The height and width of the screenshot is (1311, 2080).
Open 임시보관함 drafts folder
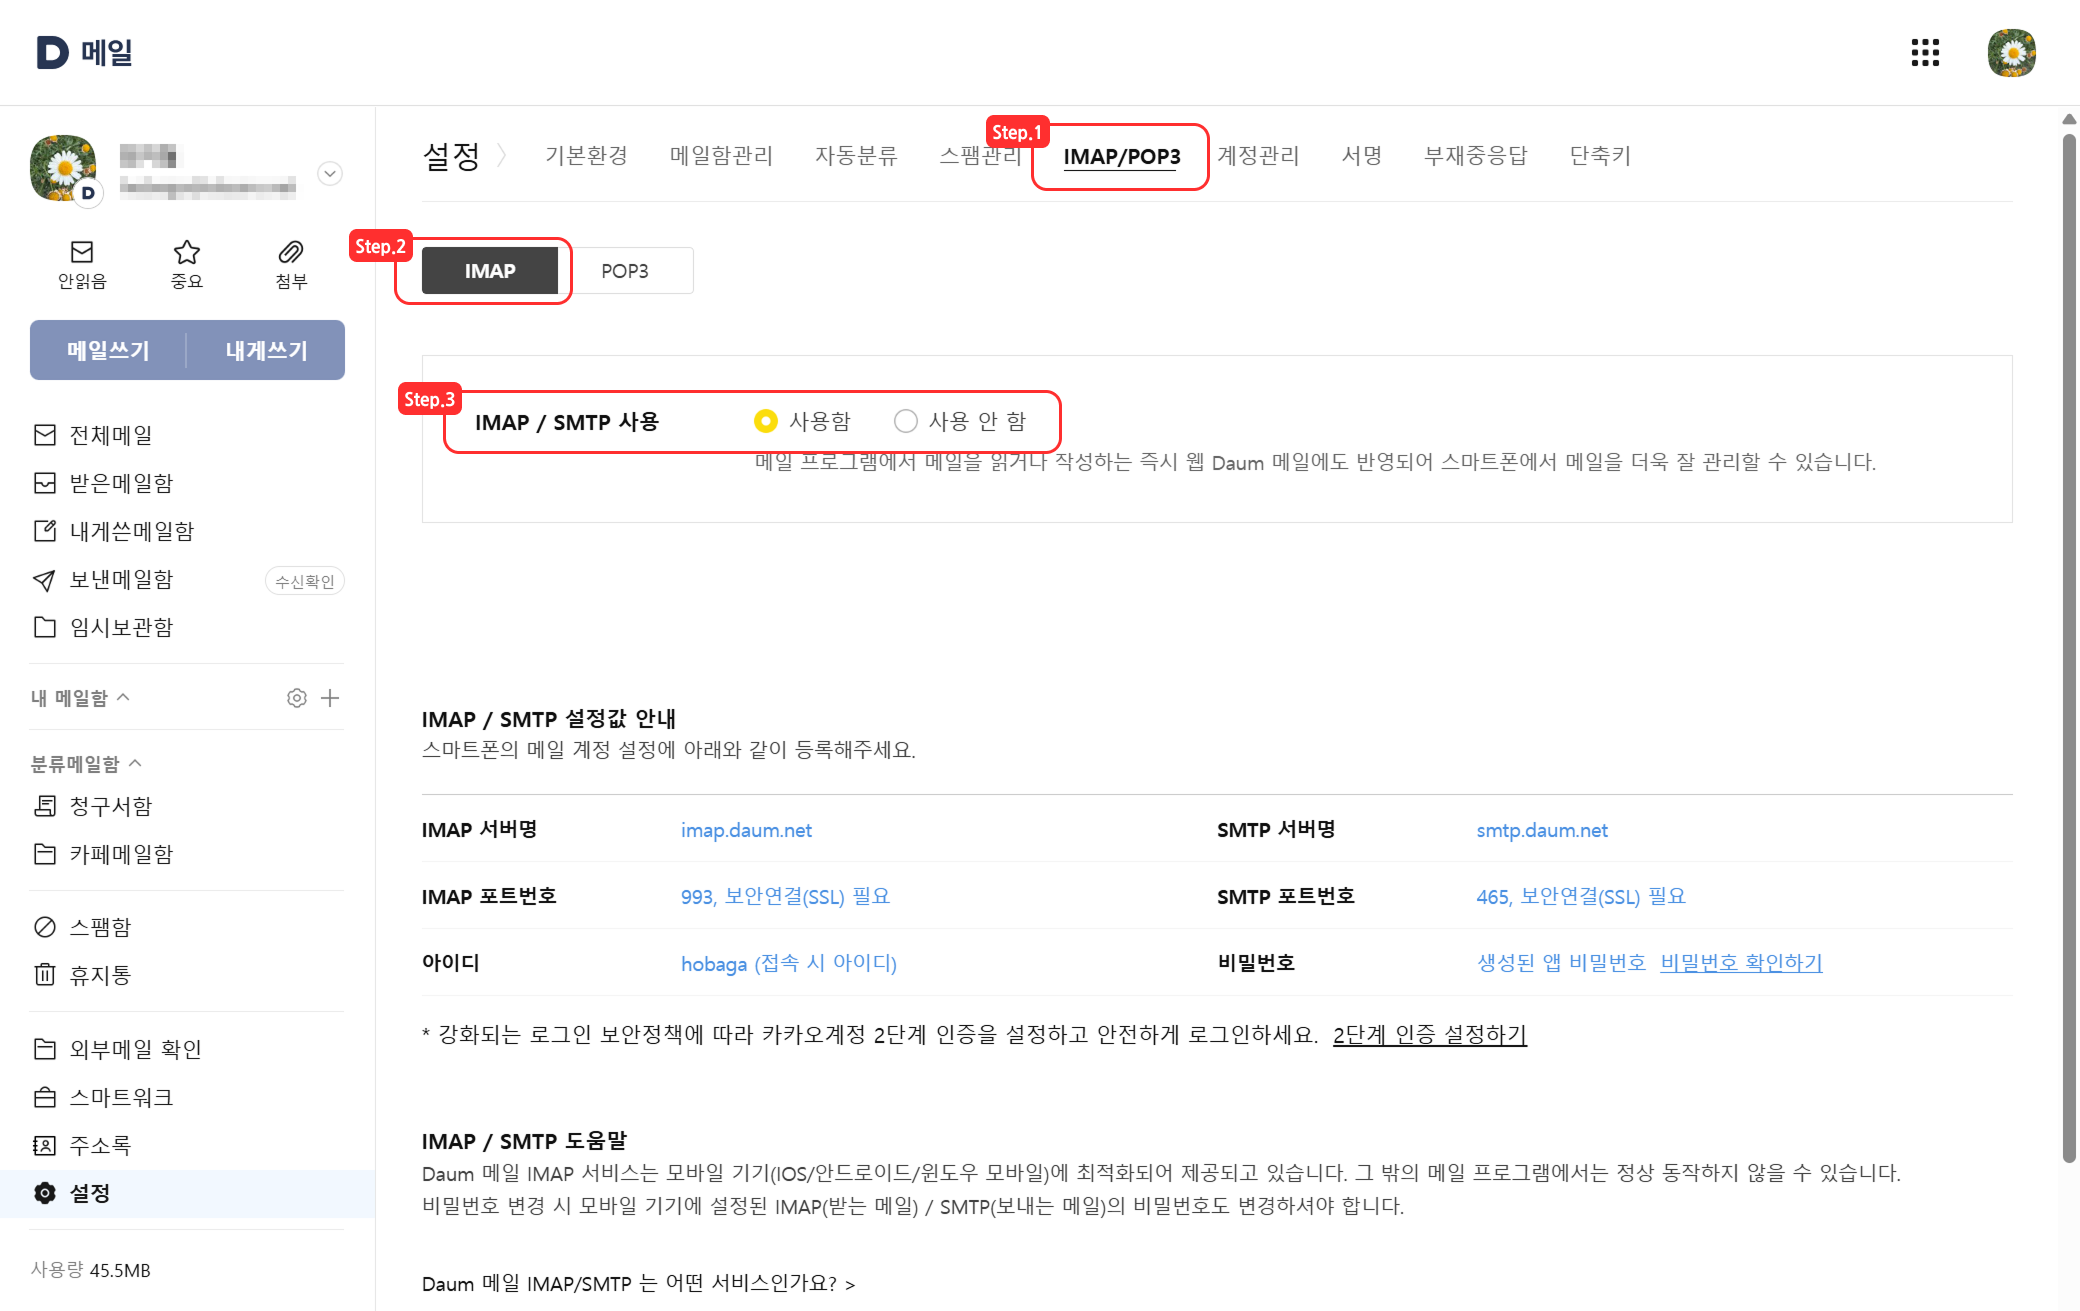[121, 627]
